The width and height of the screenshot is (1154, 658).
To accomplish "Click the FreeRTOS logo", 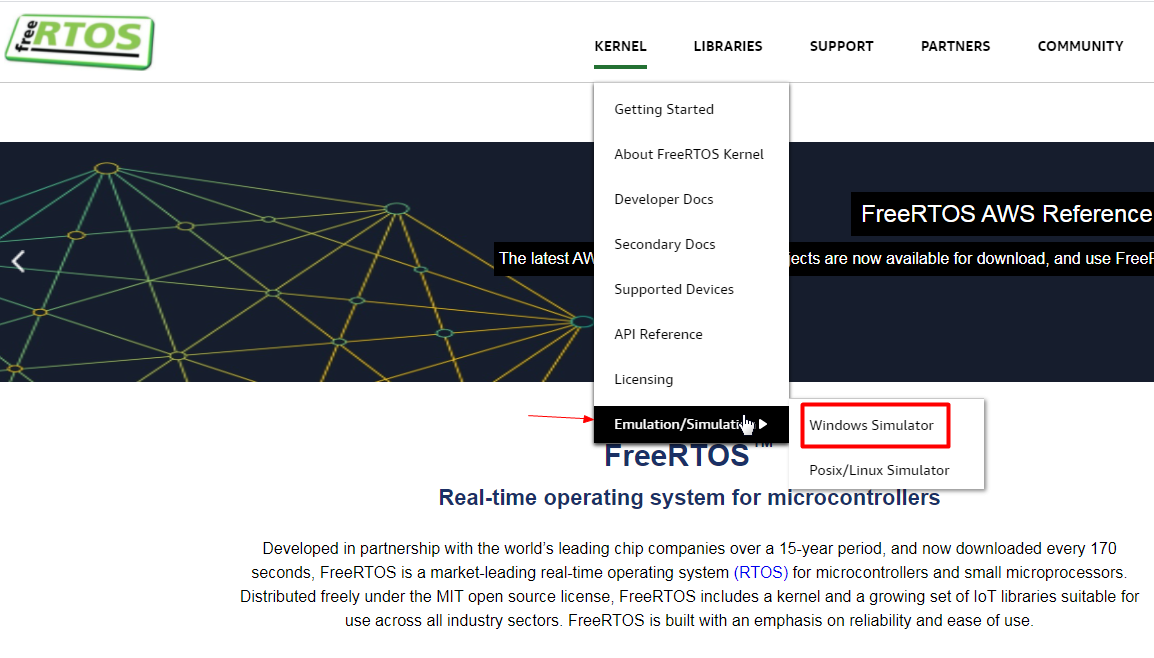I will [x=78, y=41].
